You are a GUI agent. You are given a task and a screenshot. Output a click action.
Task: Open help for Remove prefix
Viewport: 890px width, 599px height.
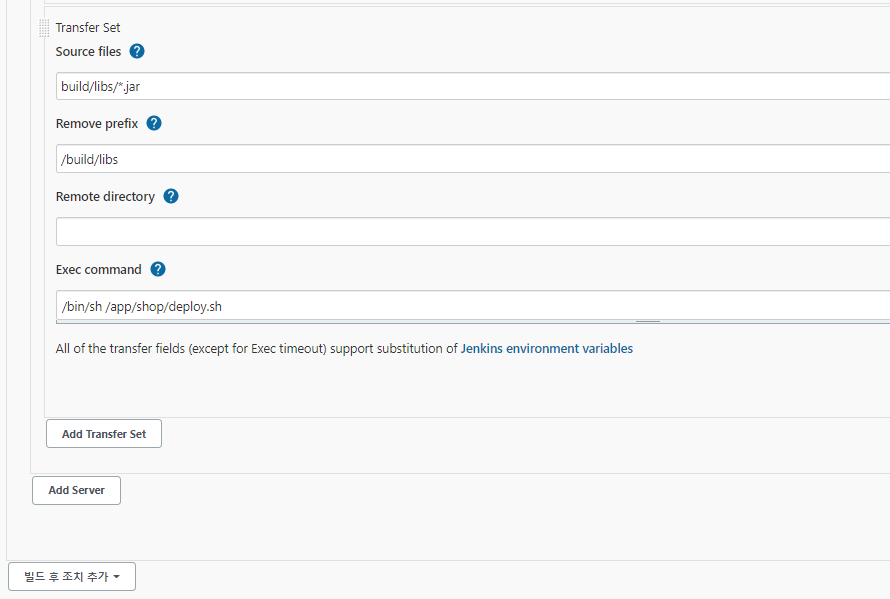pos(154,123)
